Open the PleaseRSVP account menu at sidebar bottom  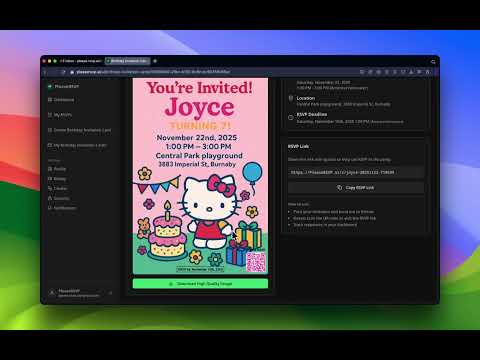point(79,293)
